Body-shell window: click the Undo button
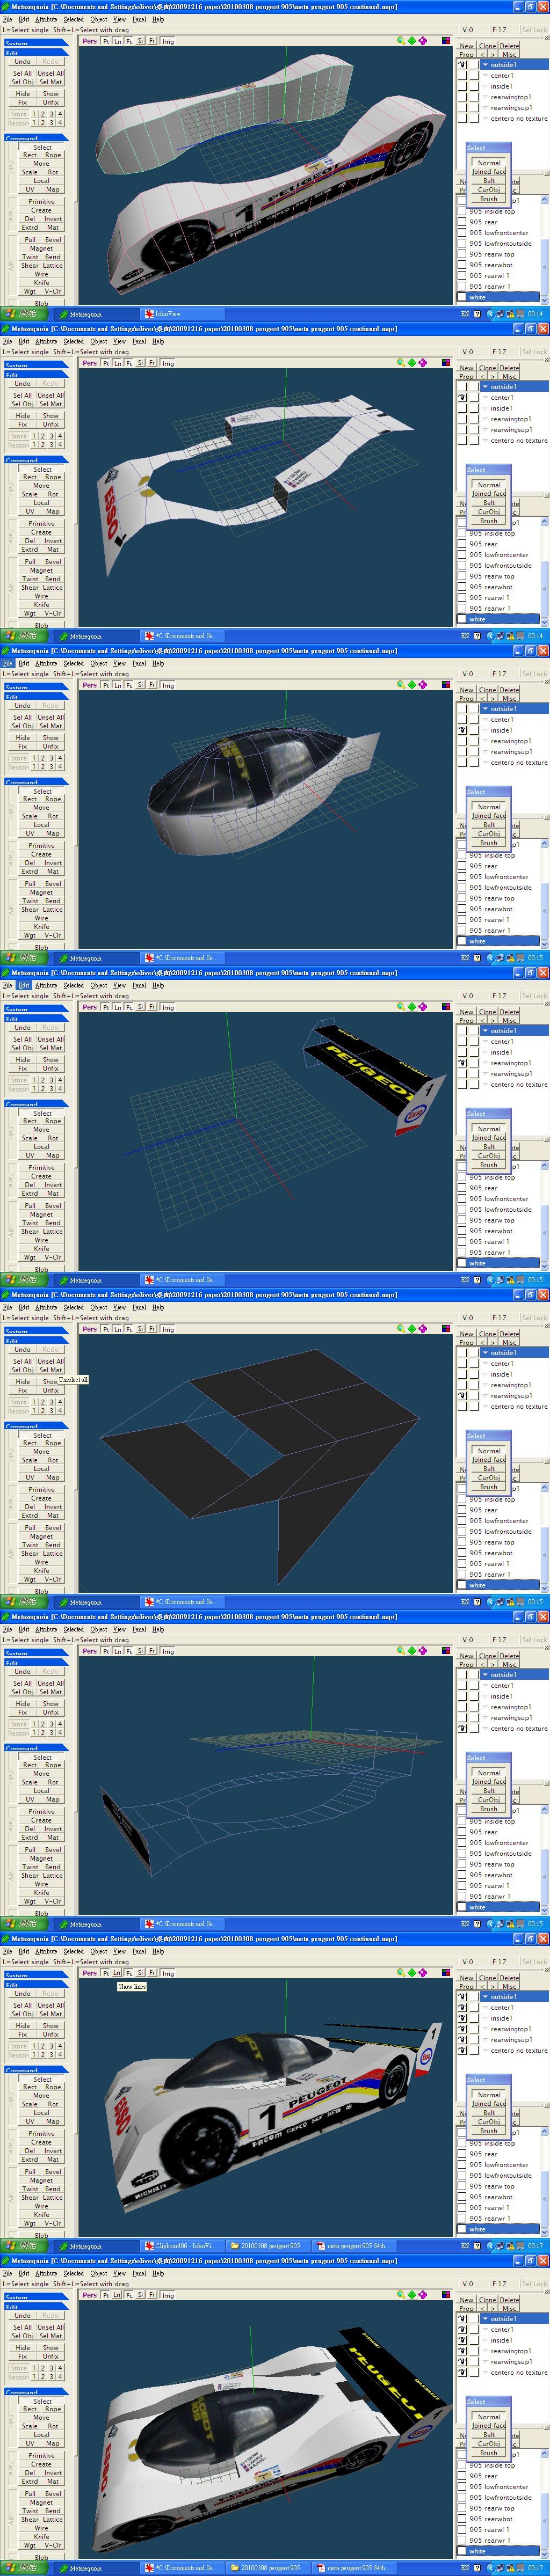The width and height of the screenshot is (550, 2576). pos(22,61)
